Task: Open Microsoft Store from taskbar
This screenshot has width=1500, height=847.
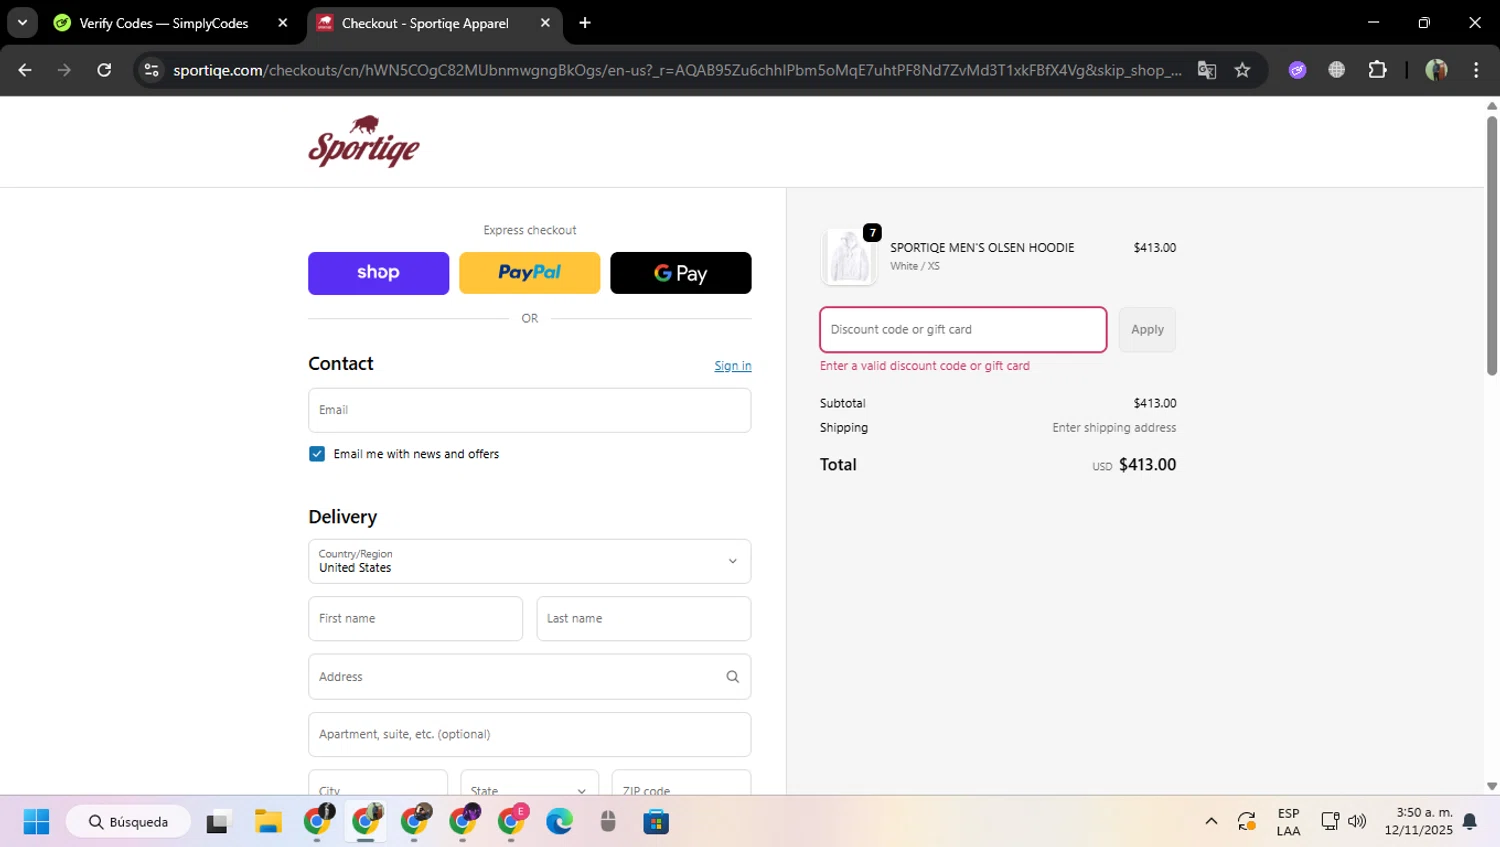Action: point(656,822)
